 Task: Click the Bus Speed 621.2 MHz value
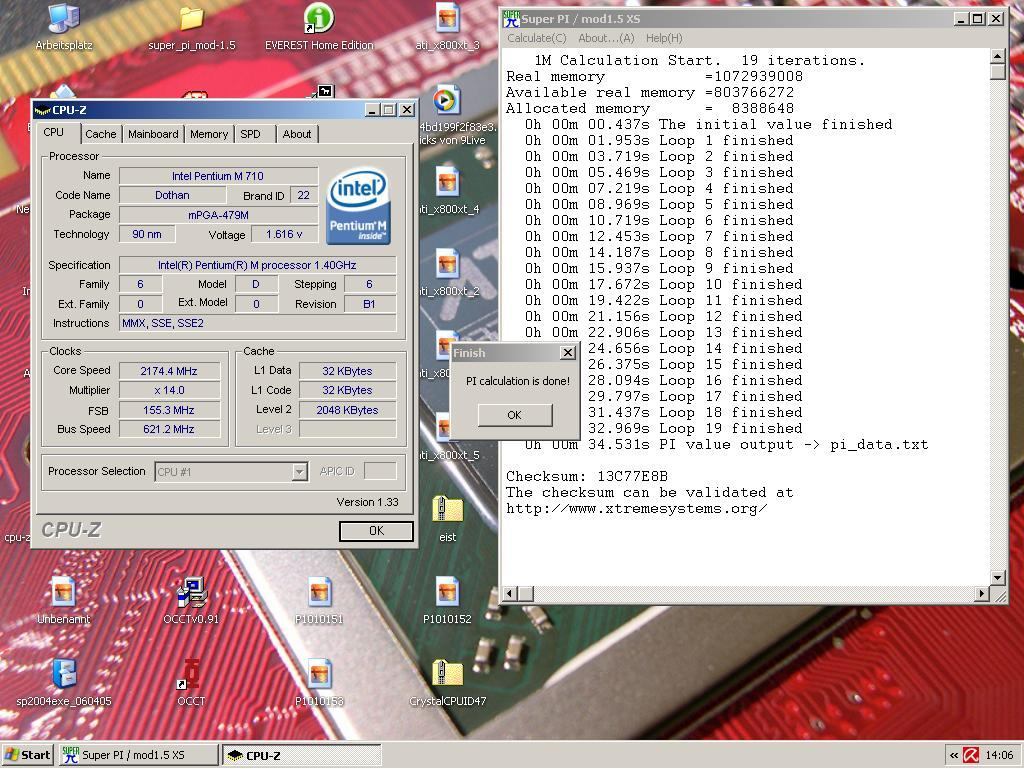[169, 429]
